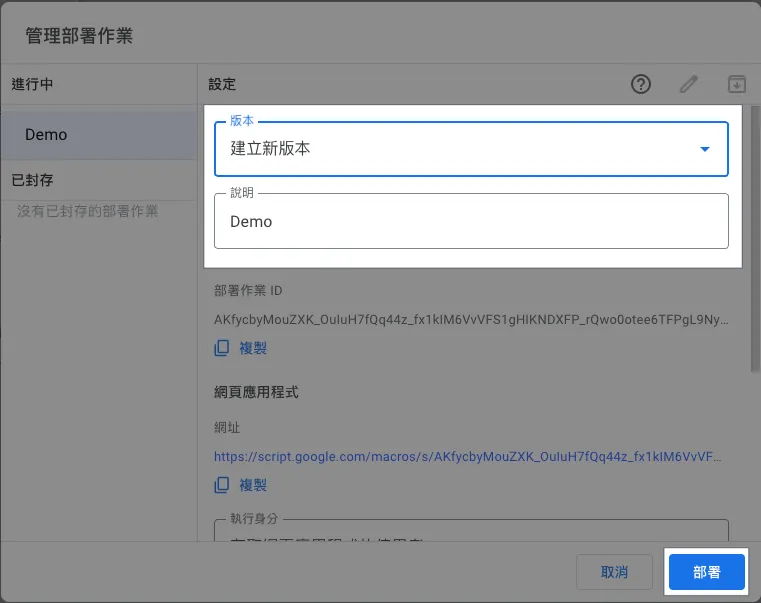Click the pencil edit icon

(689, 85)
